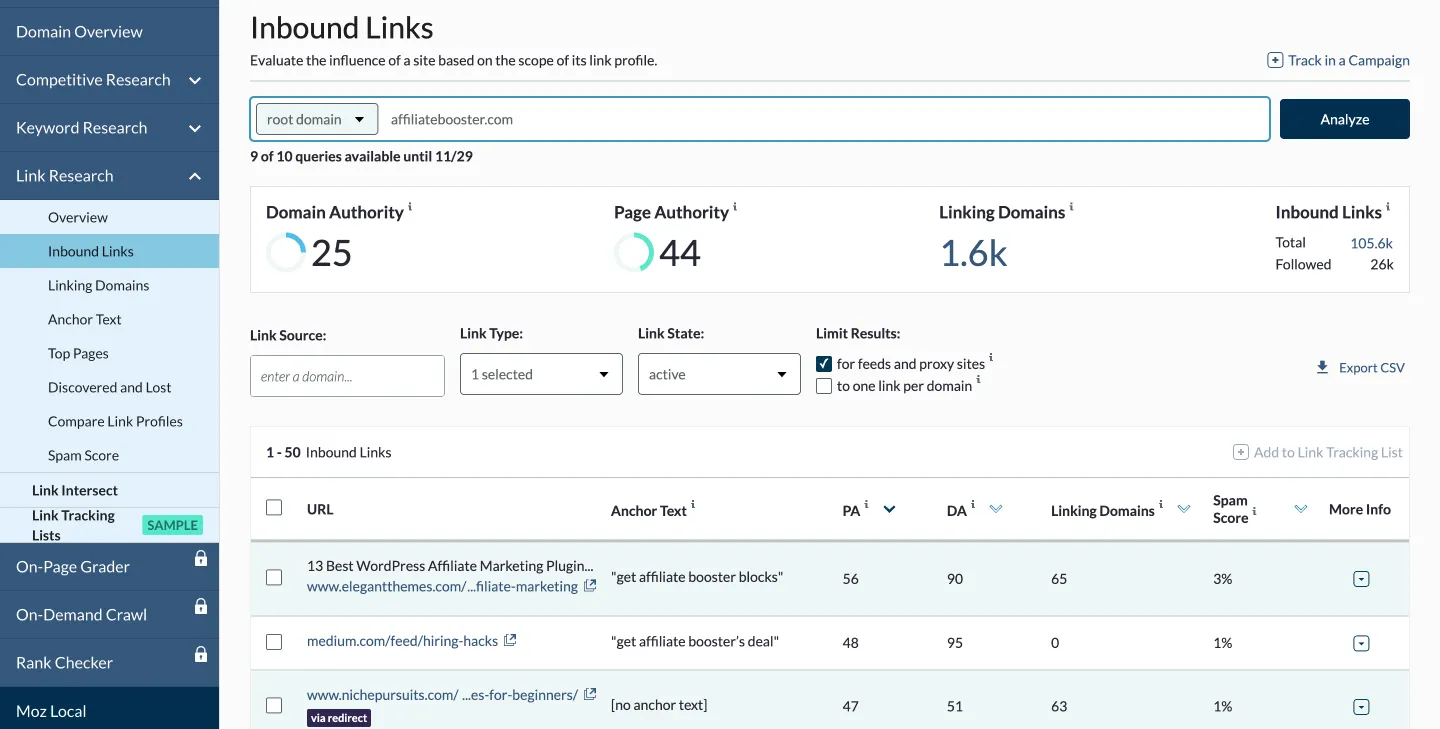The image size is (1440, 729).
Task: Open the Domain Authority info tooltip icon
Action: [x=407, y=205]
